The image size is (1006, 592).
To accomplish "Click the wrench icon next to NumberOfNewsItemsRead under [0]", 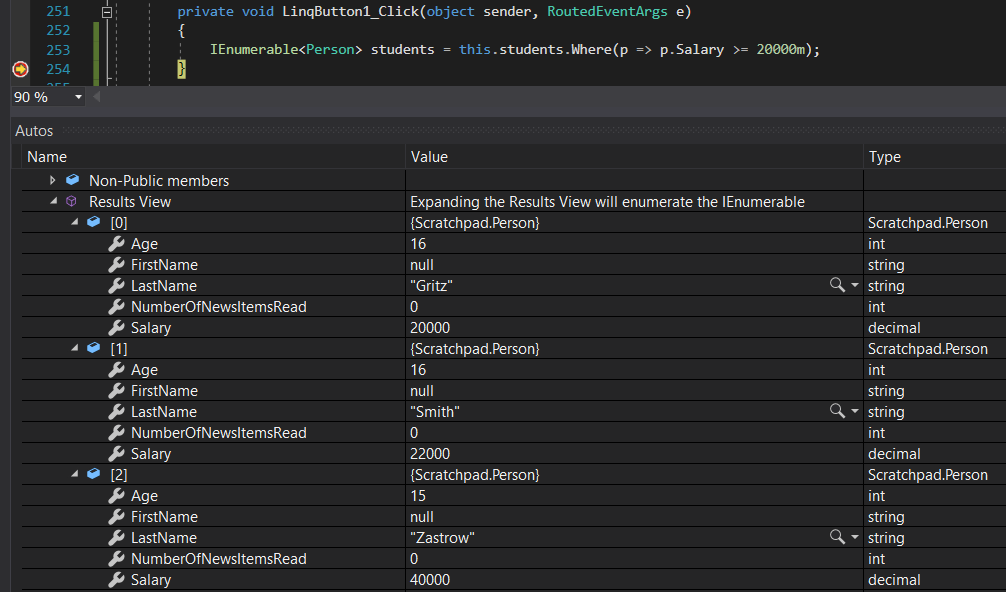I will point(116,307).
